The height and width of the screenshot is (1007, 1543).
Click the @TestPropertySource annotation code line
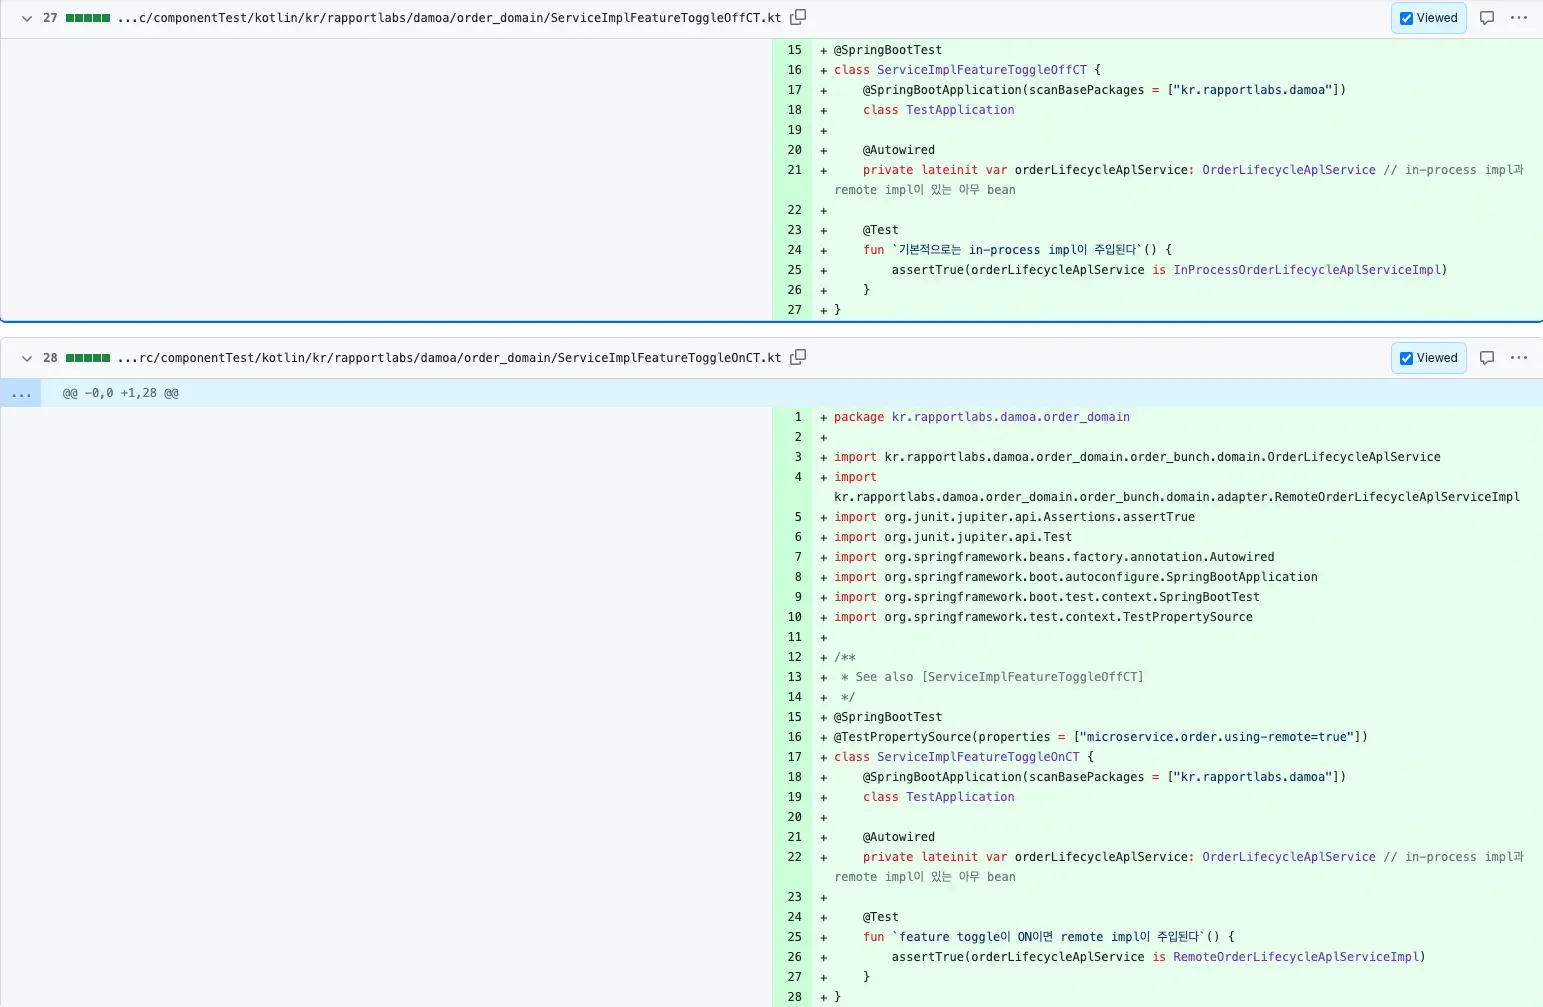click(1100, 737)
